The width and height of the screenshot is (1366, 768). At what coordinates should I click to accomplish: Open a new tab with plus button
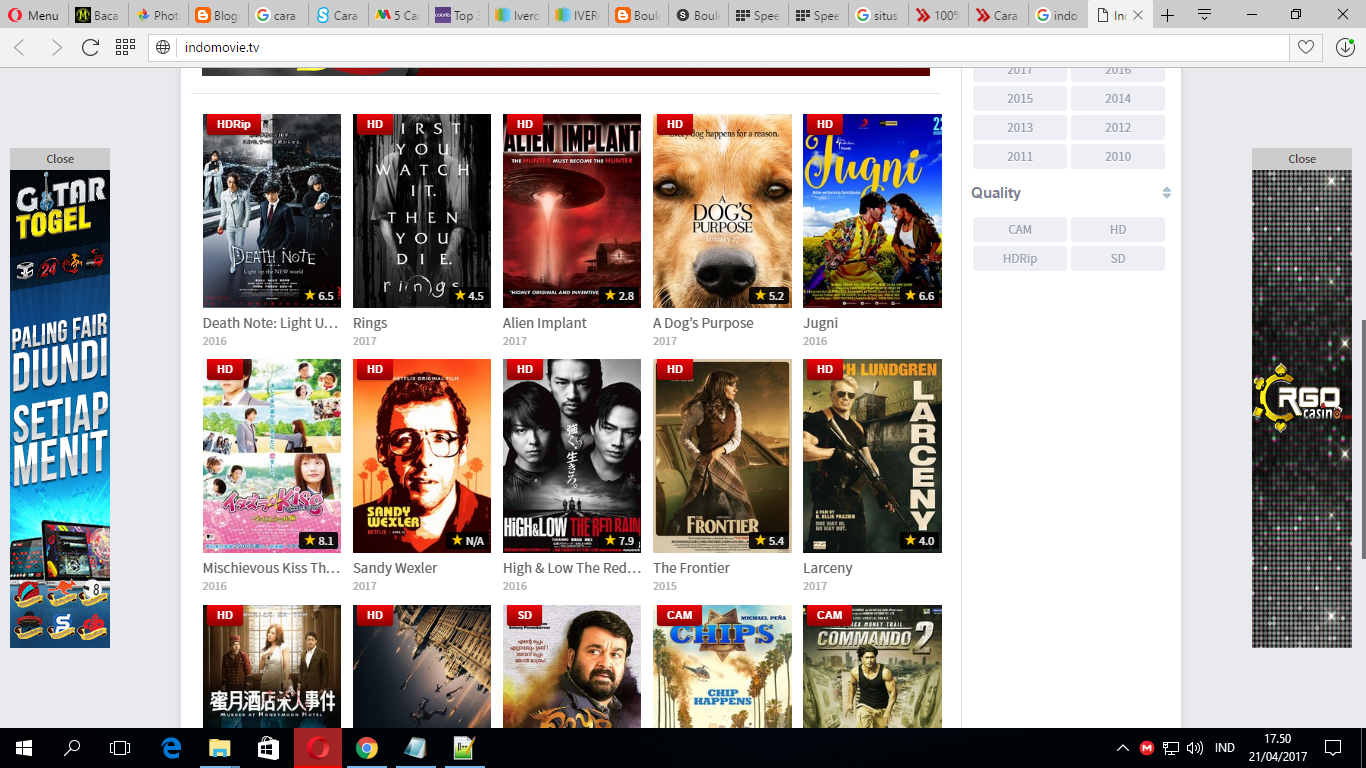coord(1167,15)
